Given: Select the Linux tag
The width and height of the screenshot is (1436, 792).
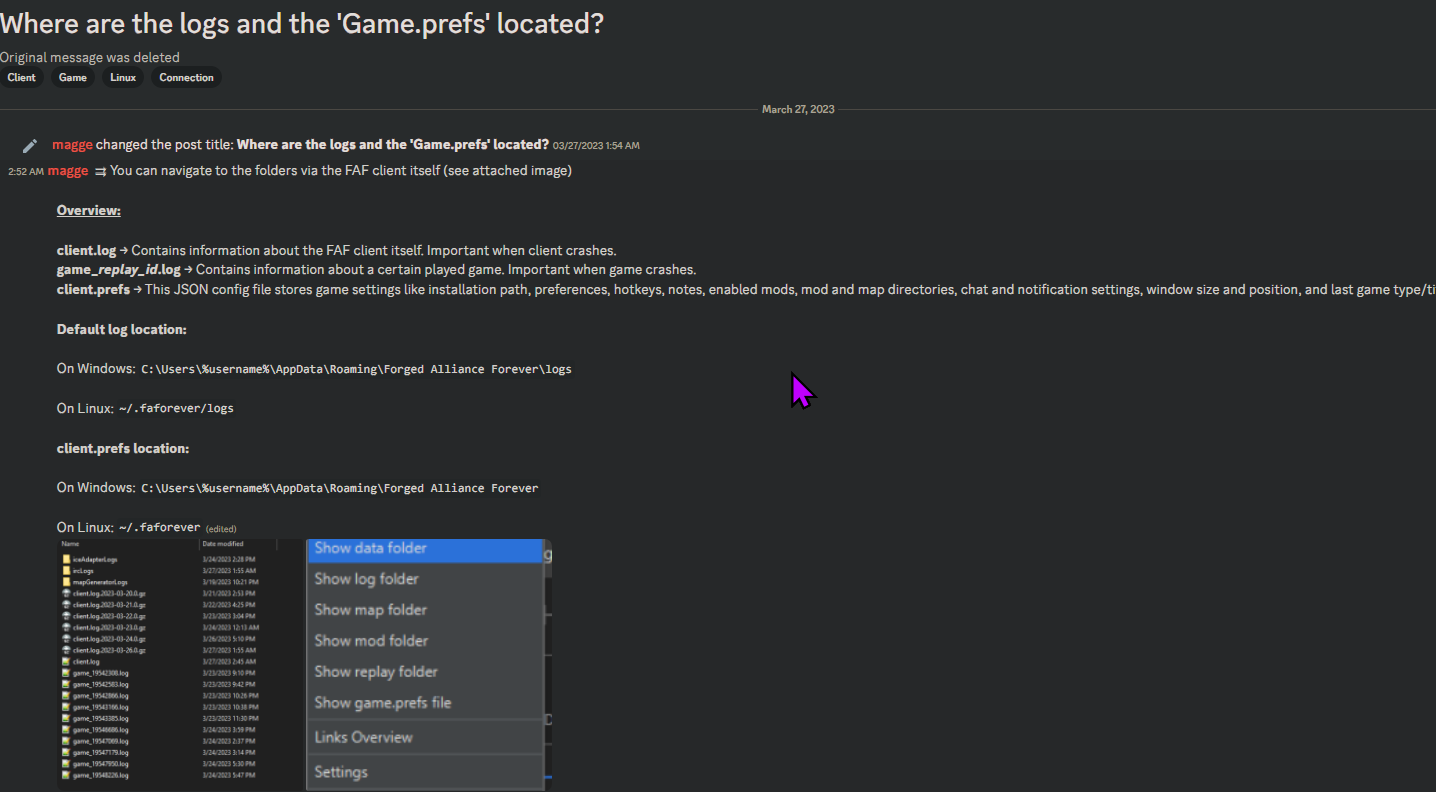Looking at the screenshot, I should click(123, 77).
